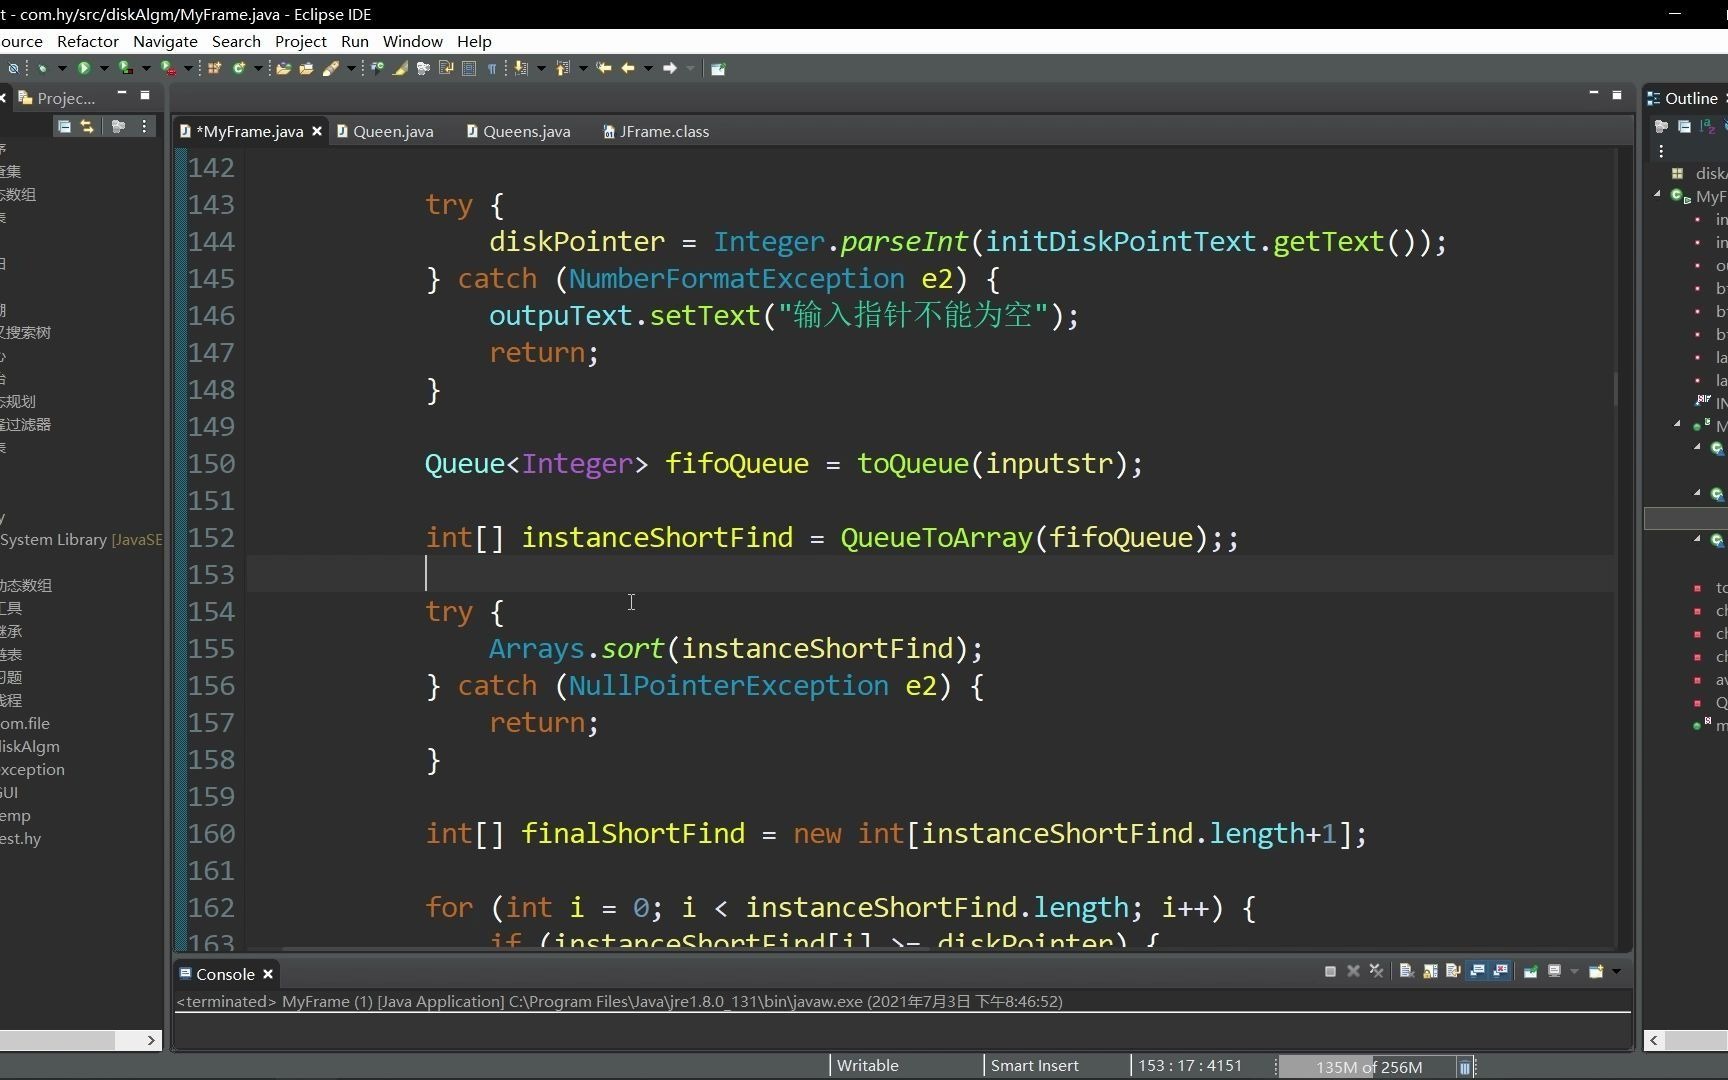This screenshot has height=1080, width=1728.
Task: Toggle Scroll Lock in Console toolbar
Action: tap(1430, 971)
